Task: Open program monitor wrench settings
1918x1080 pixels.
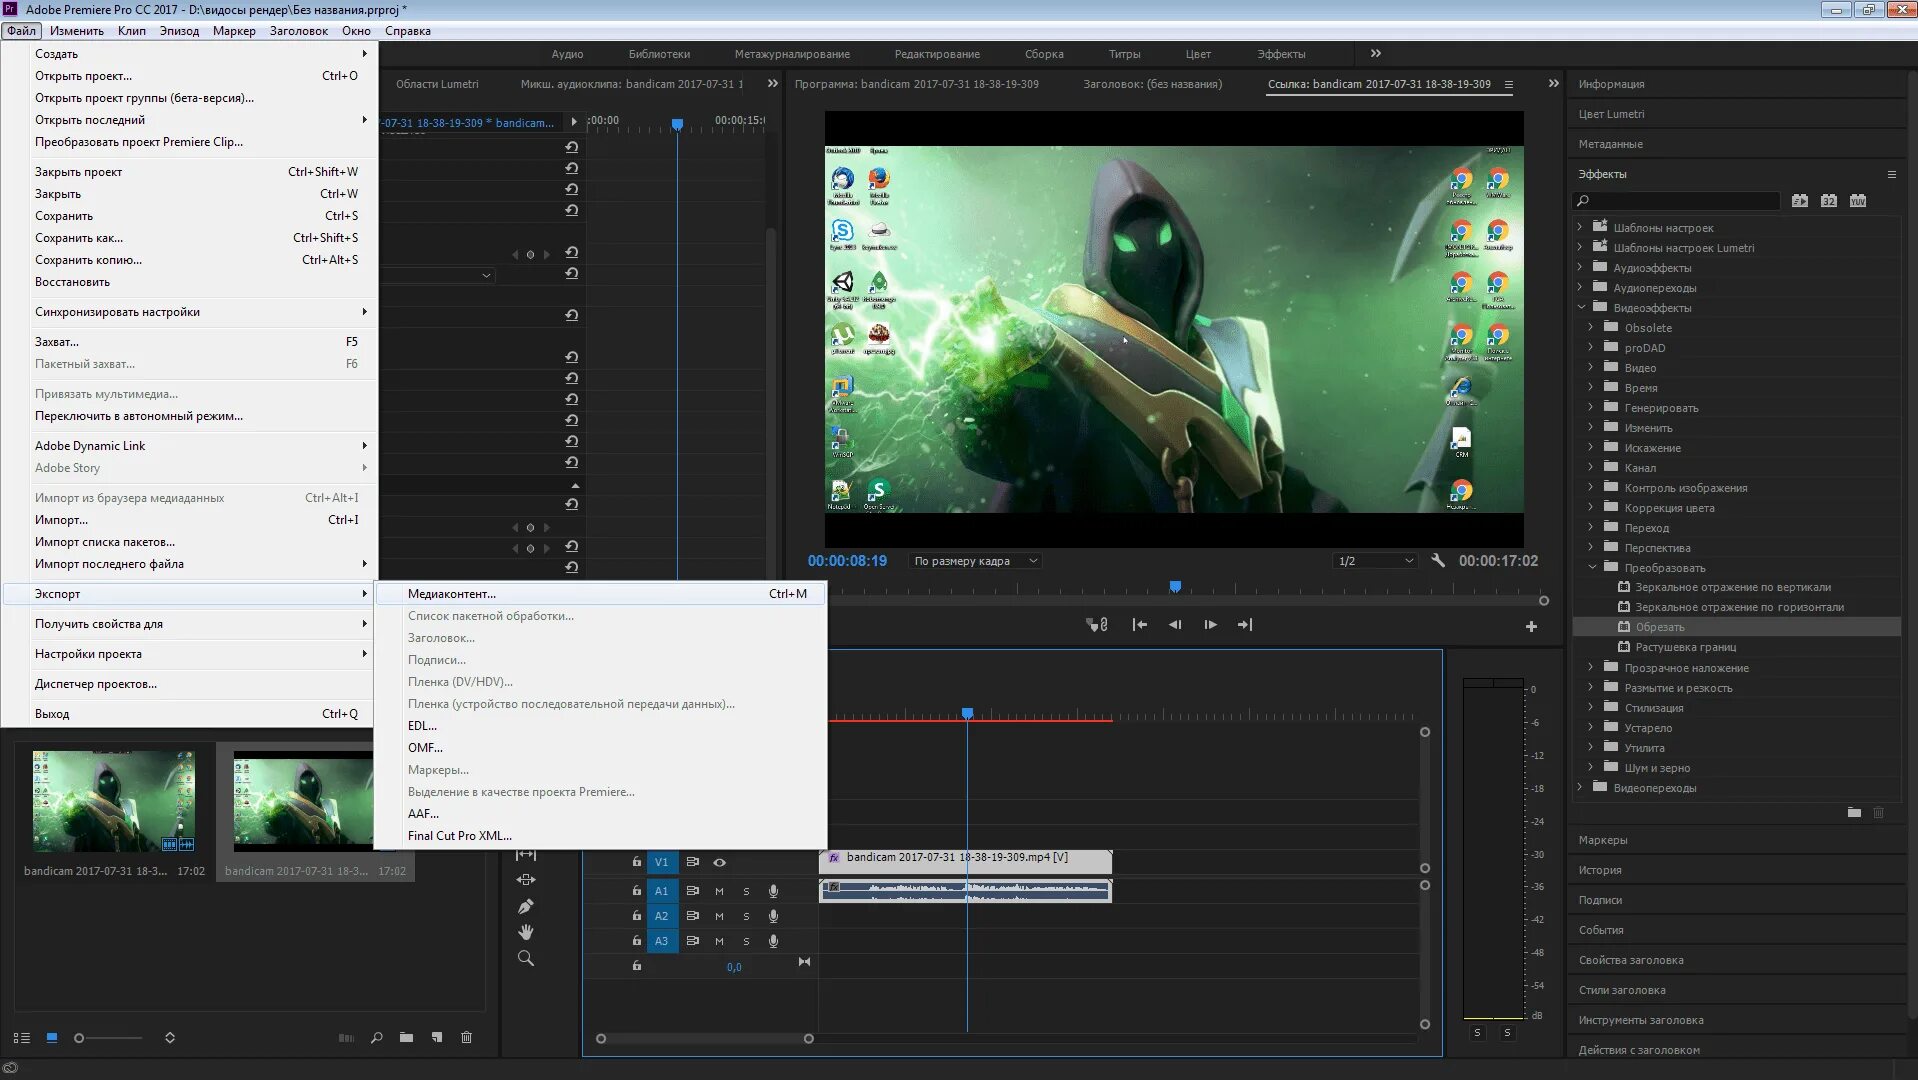Action: click(x=1438, y=561)
